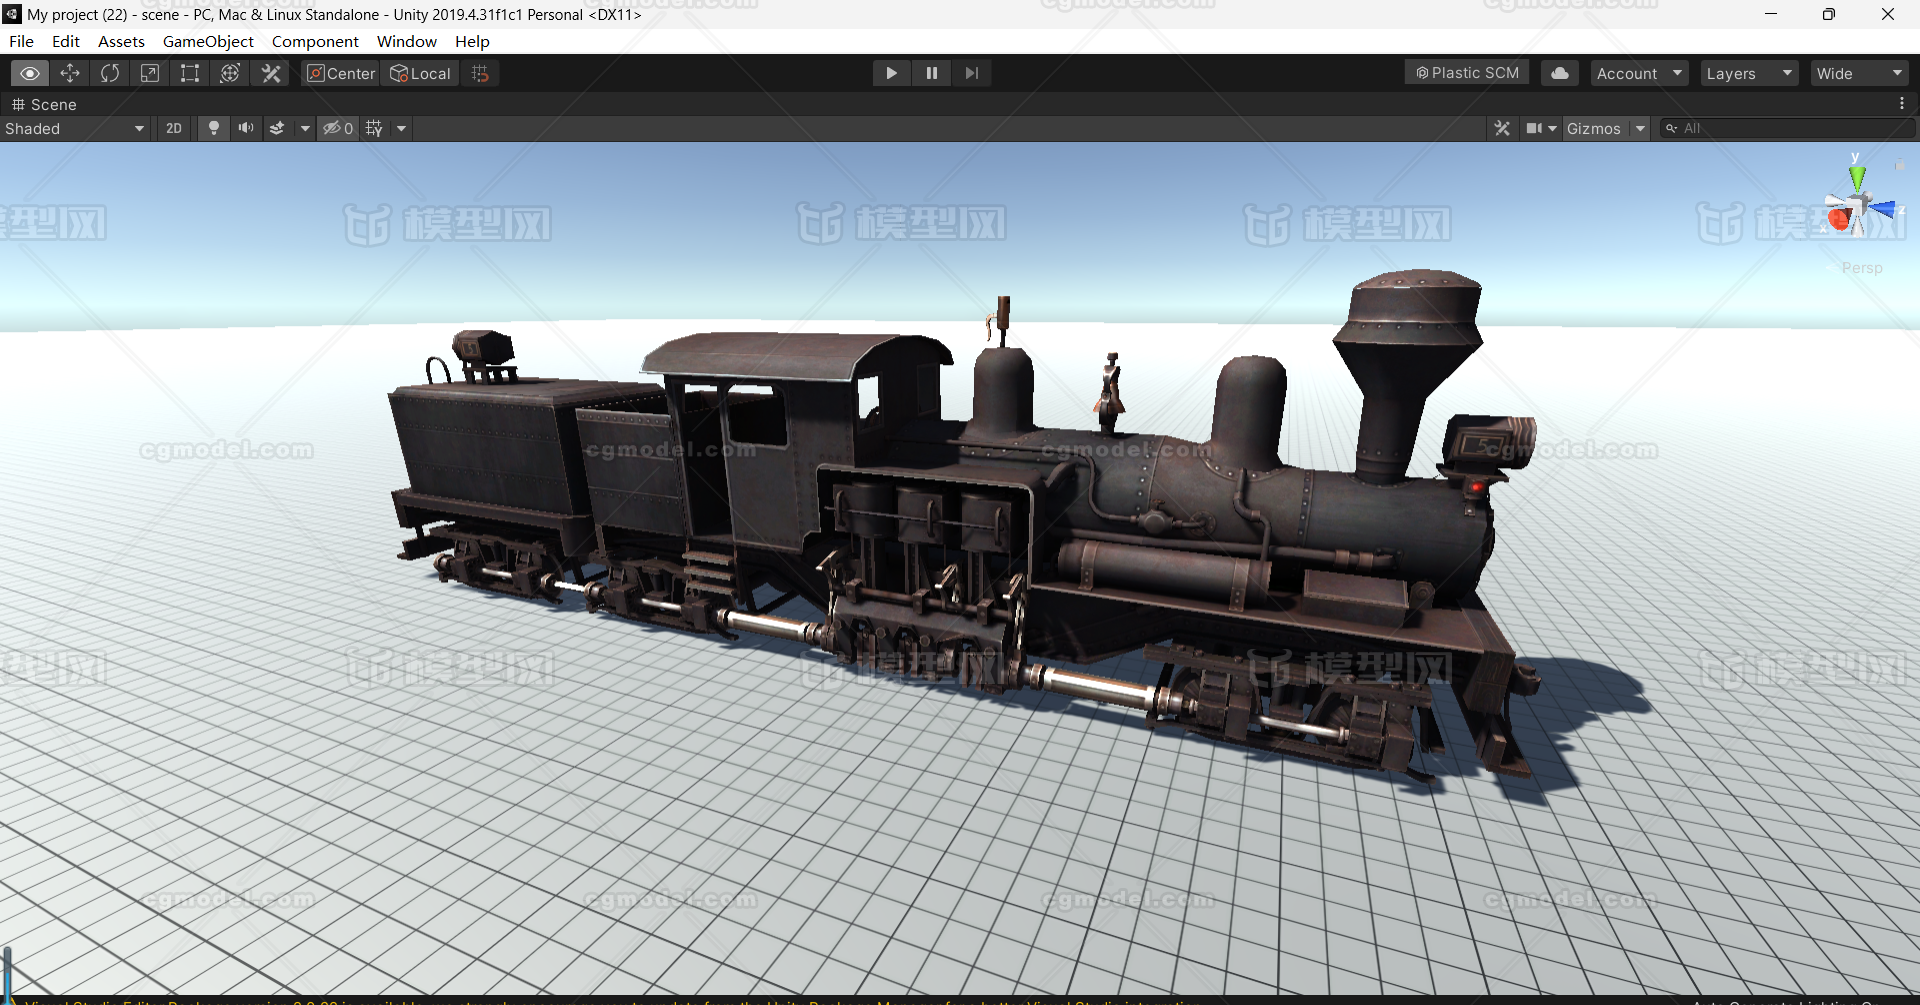Open the Component menu
1920x1005 pixels.
click(x=315, y=41)
